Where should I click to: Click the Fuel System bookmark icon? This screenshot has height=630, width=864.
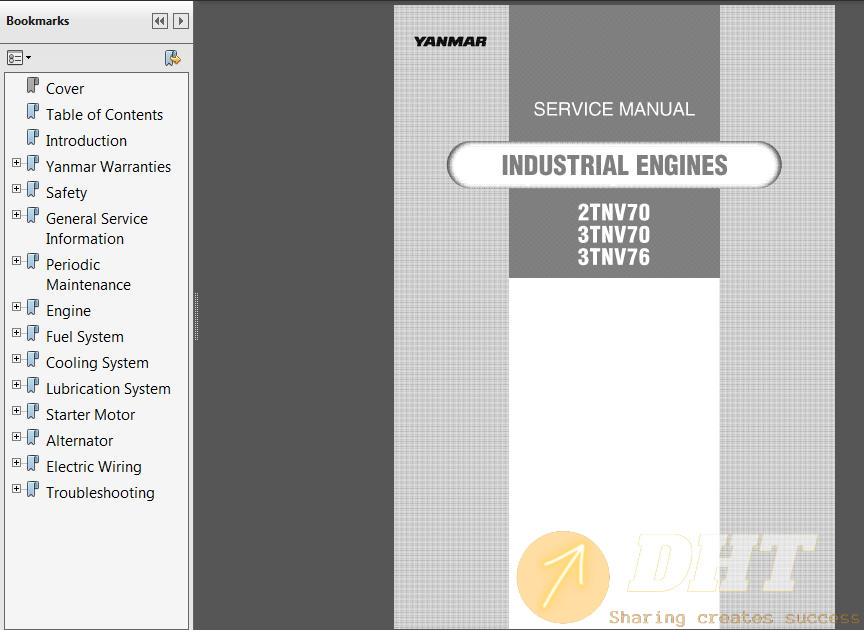tap(33, 333)
